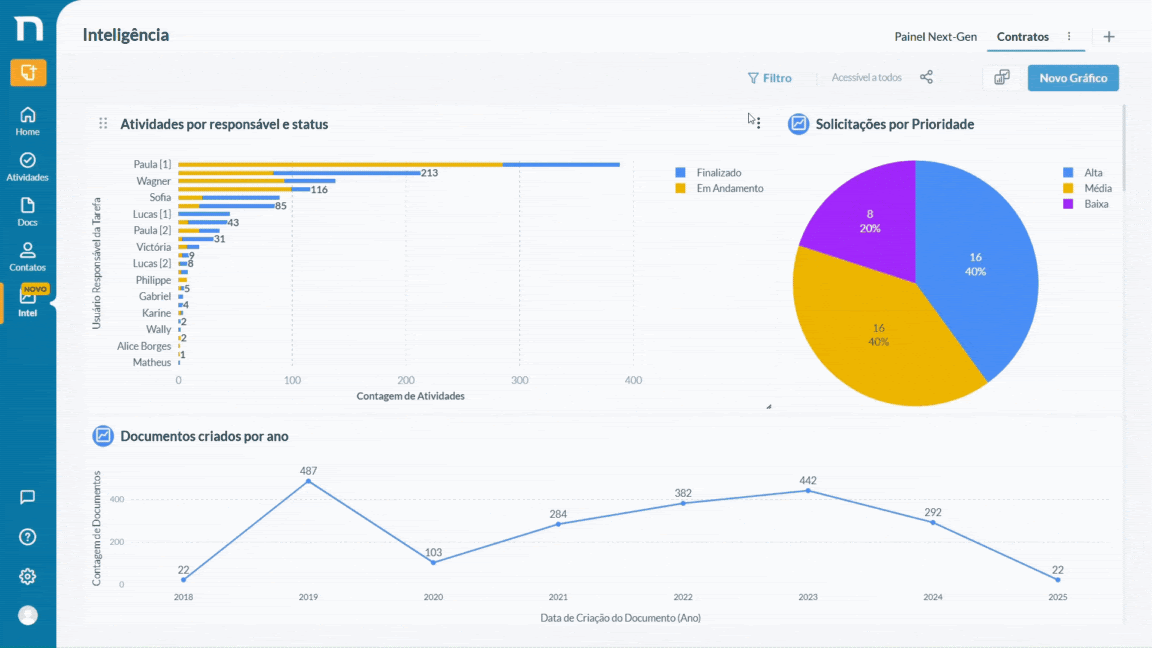Click the 2024 data point labeled 292
The width and height of the screenshot is (1152, 648).
click(933, 522)
